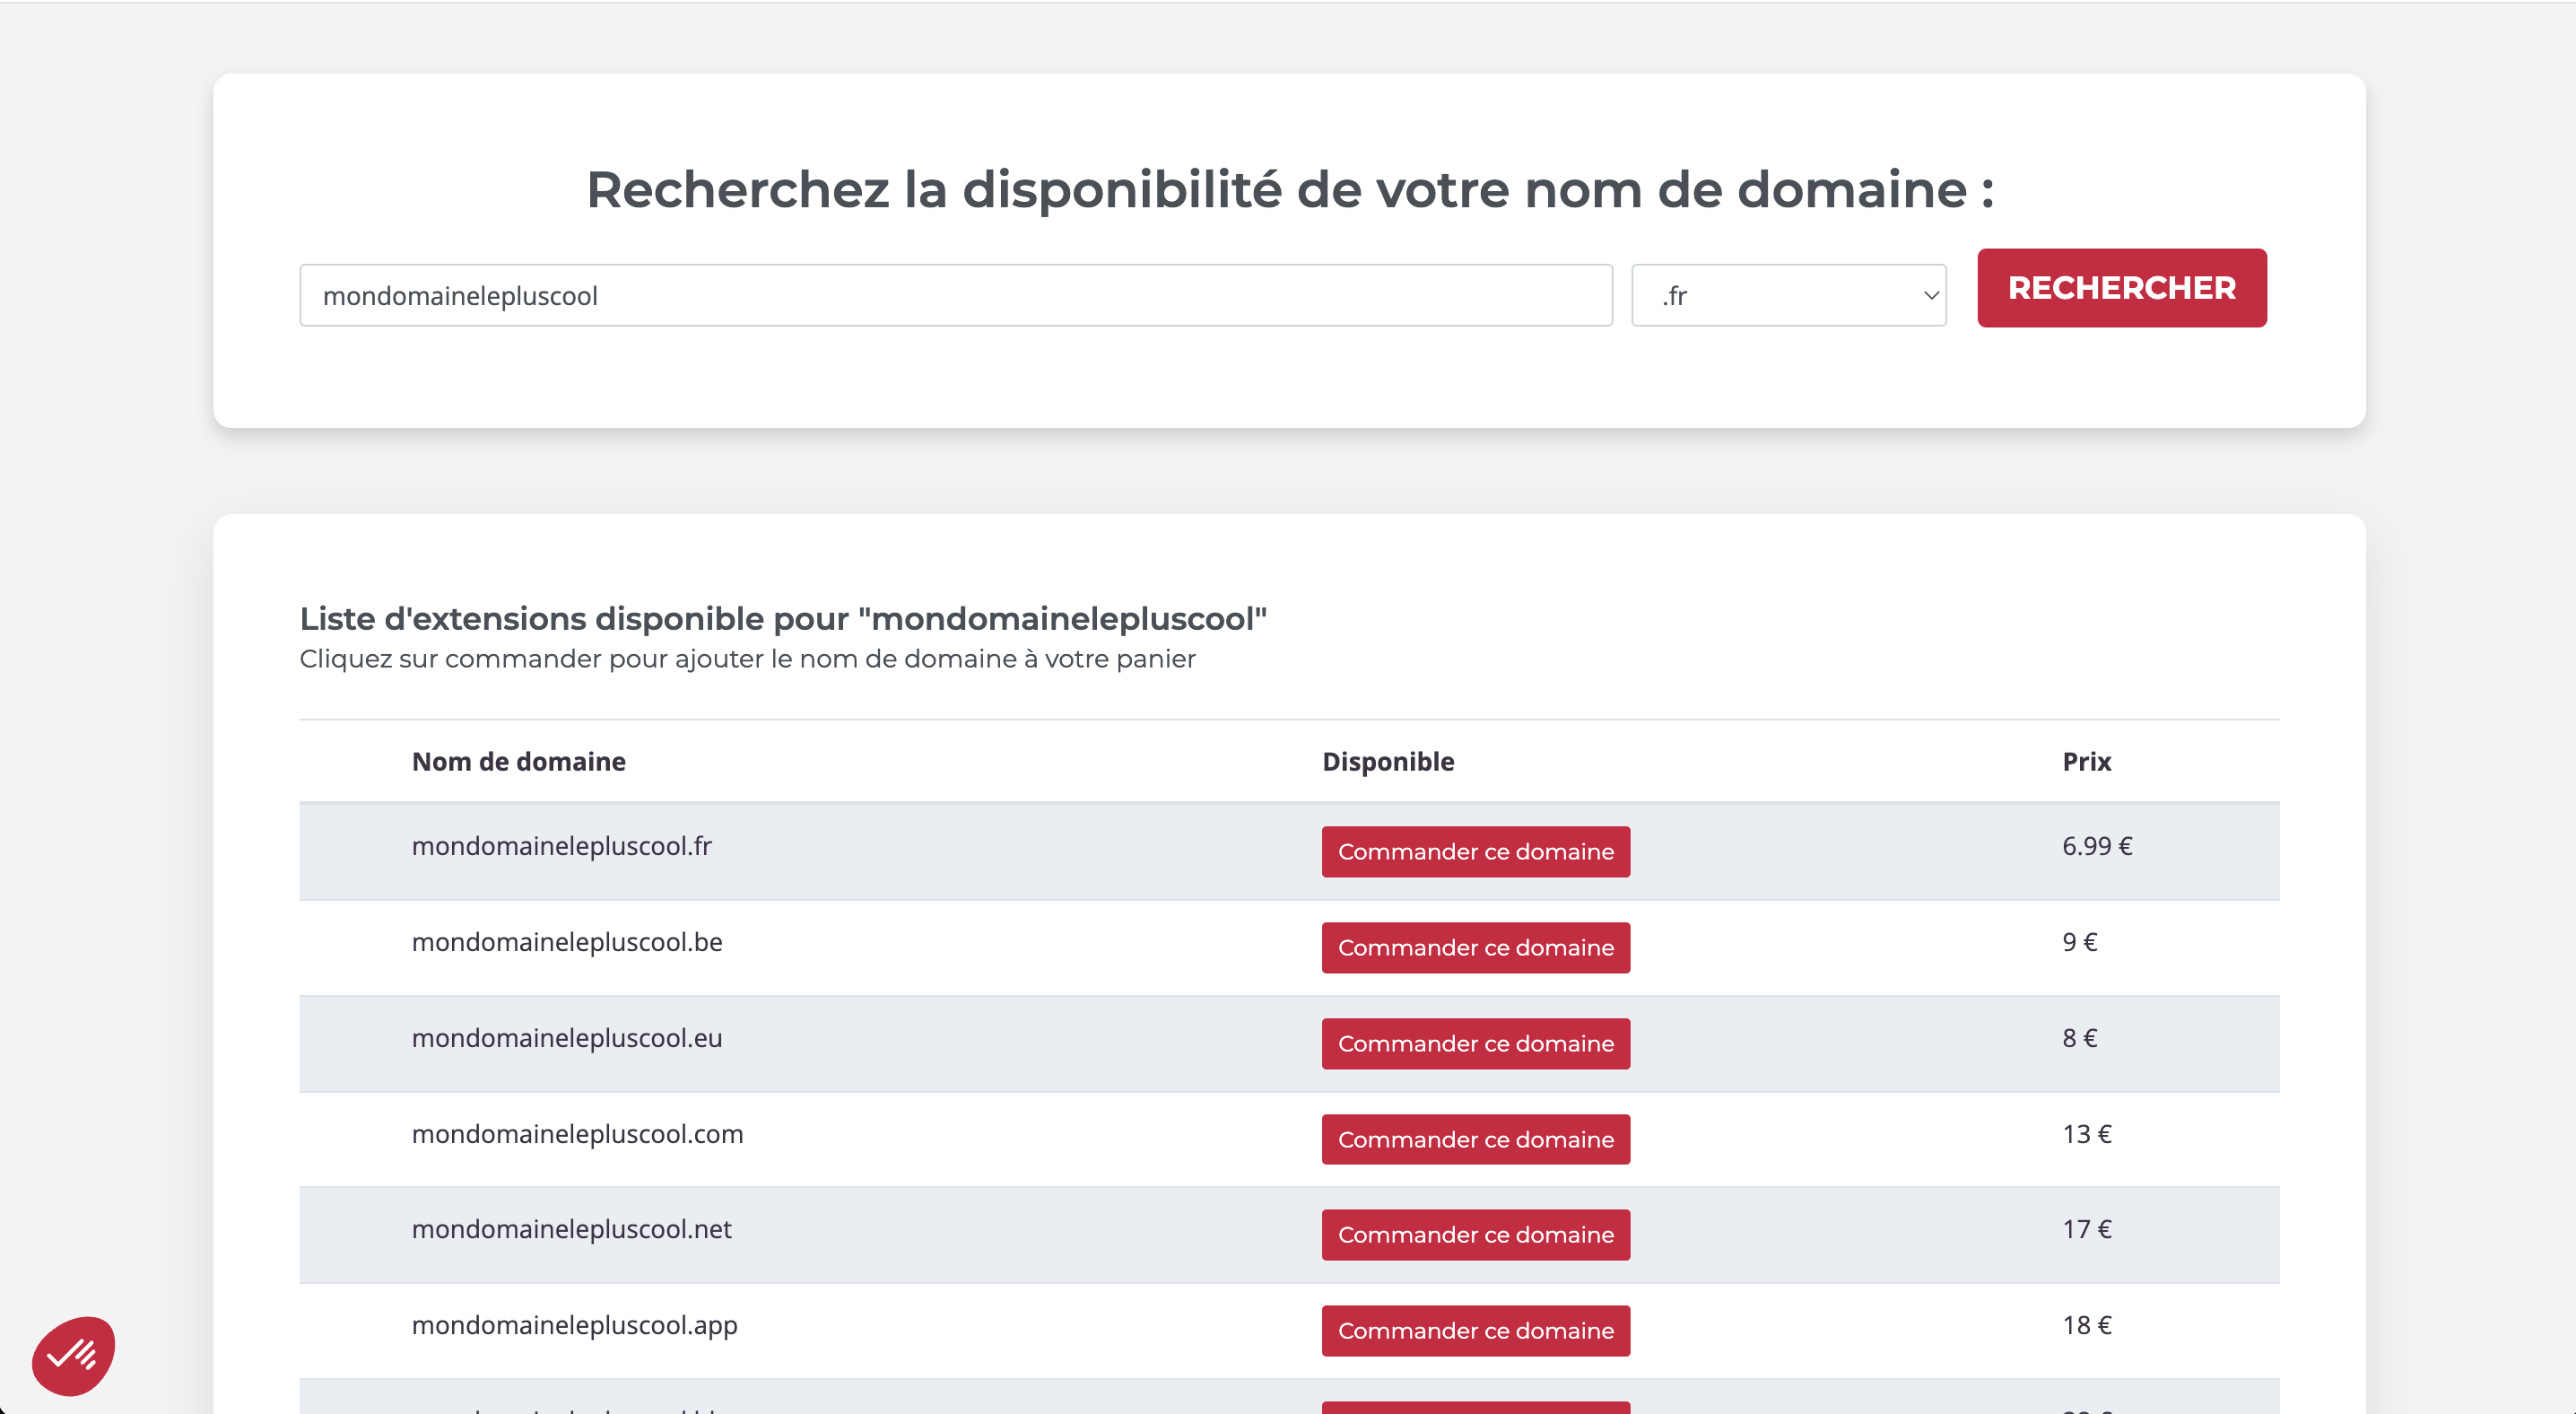
Task: Select the mondomainelepluscool.app domain name text
Action: (574, 1325)
